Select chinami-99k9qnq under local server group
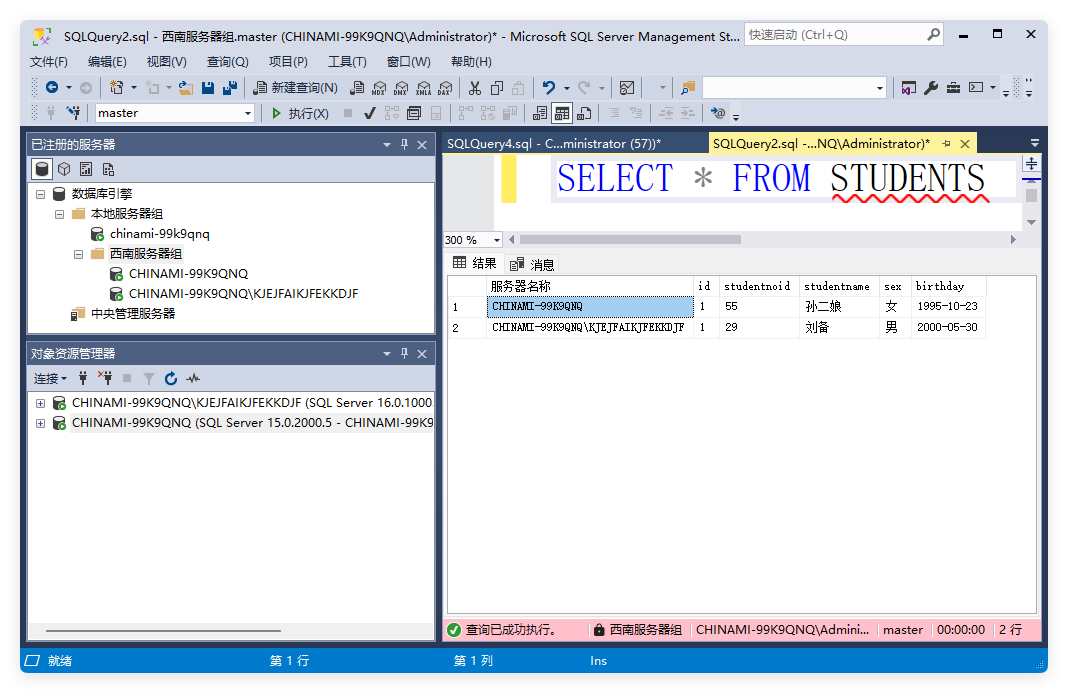Screen dimensions: 1068x693 [x=160, y=234]
